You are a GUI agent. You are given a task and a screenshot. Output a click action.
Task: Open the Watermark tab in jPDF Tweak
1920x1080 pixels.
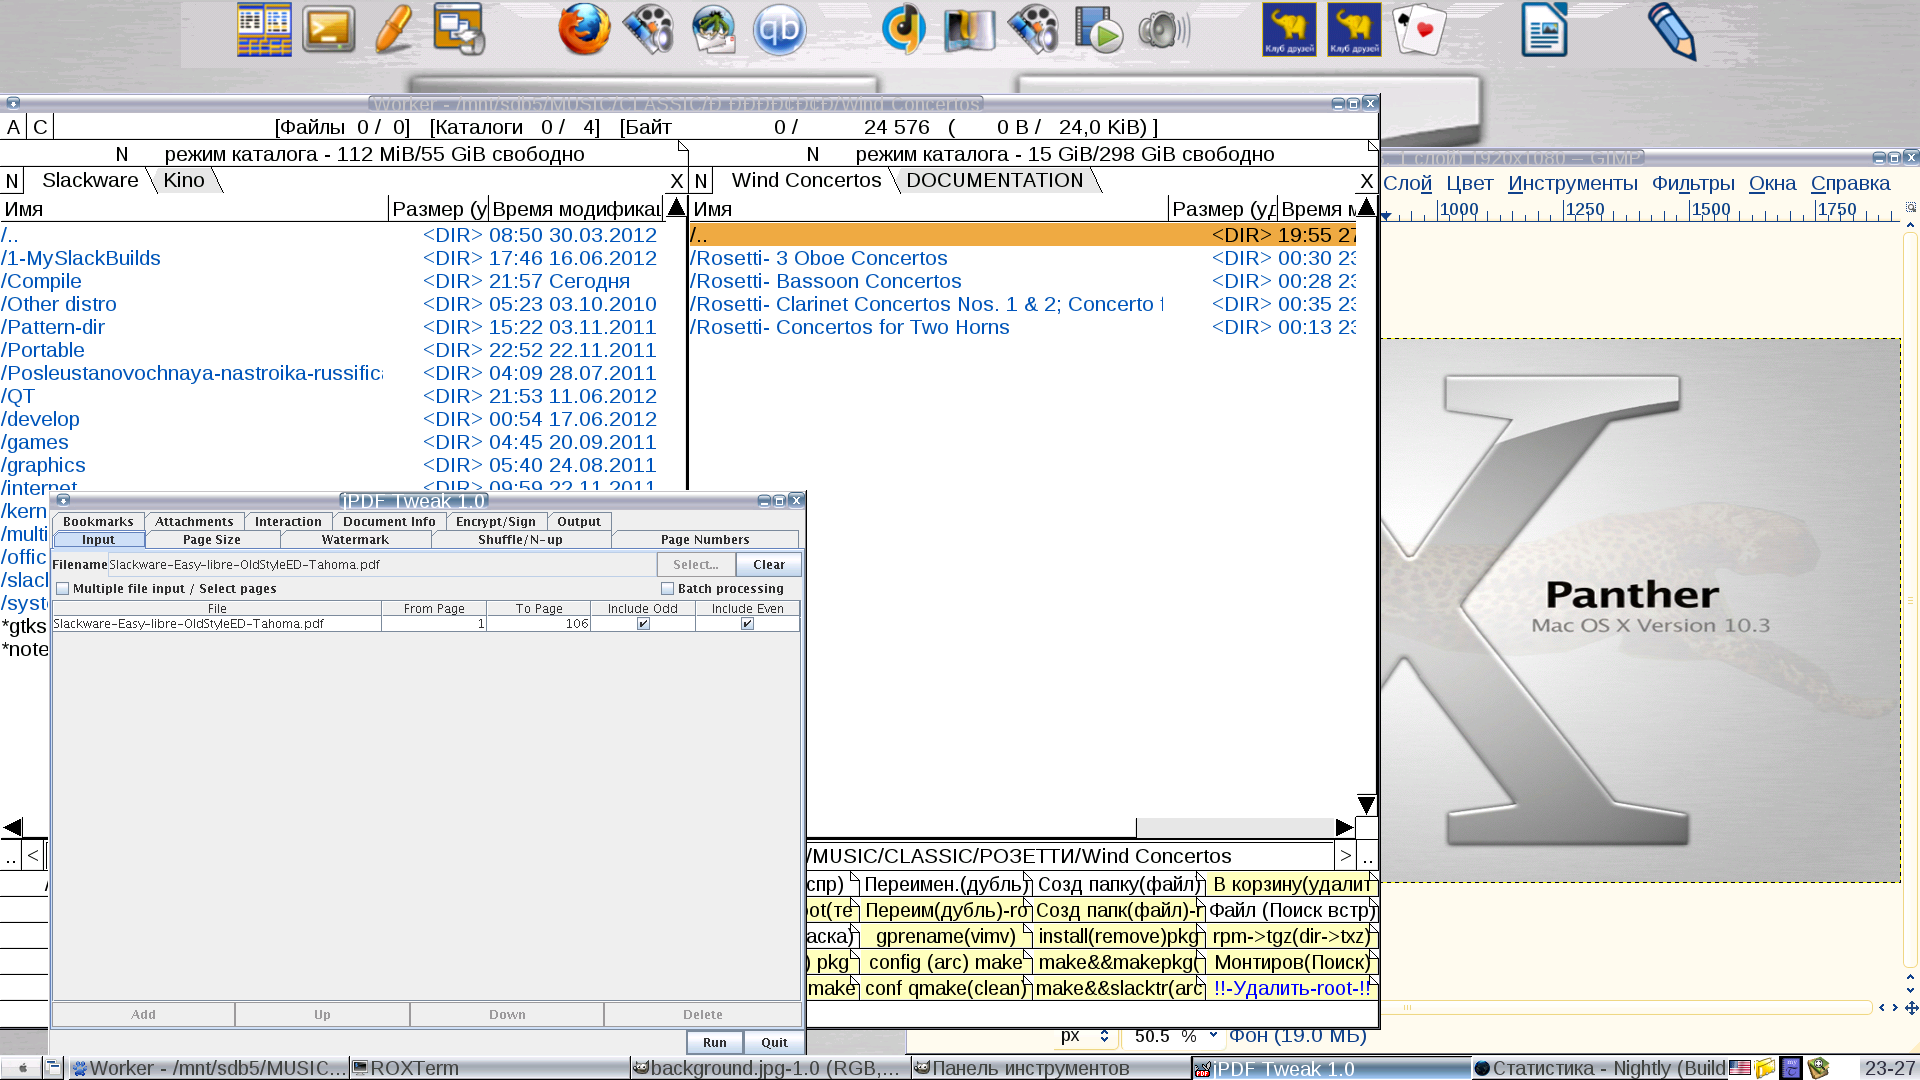point(355,540)
